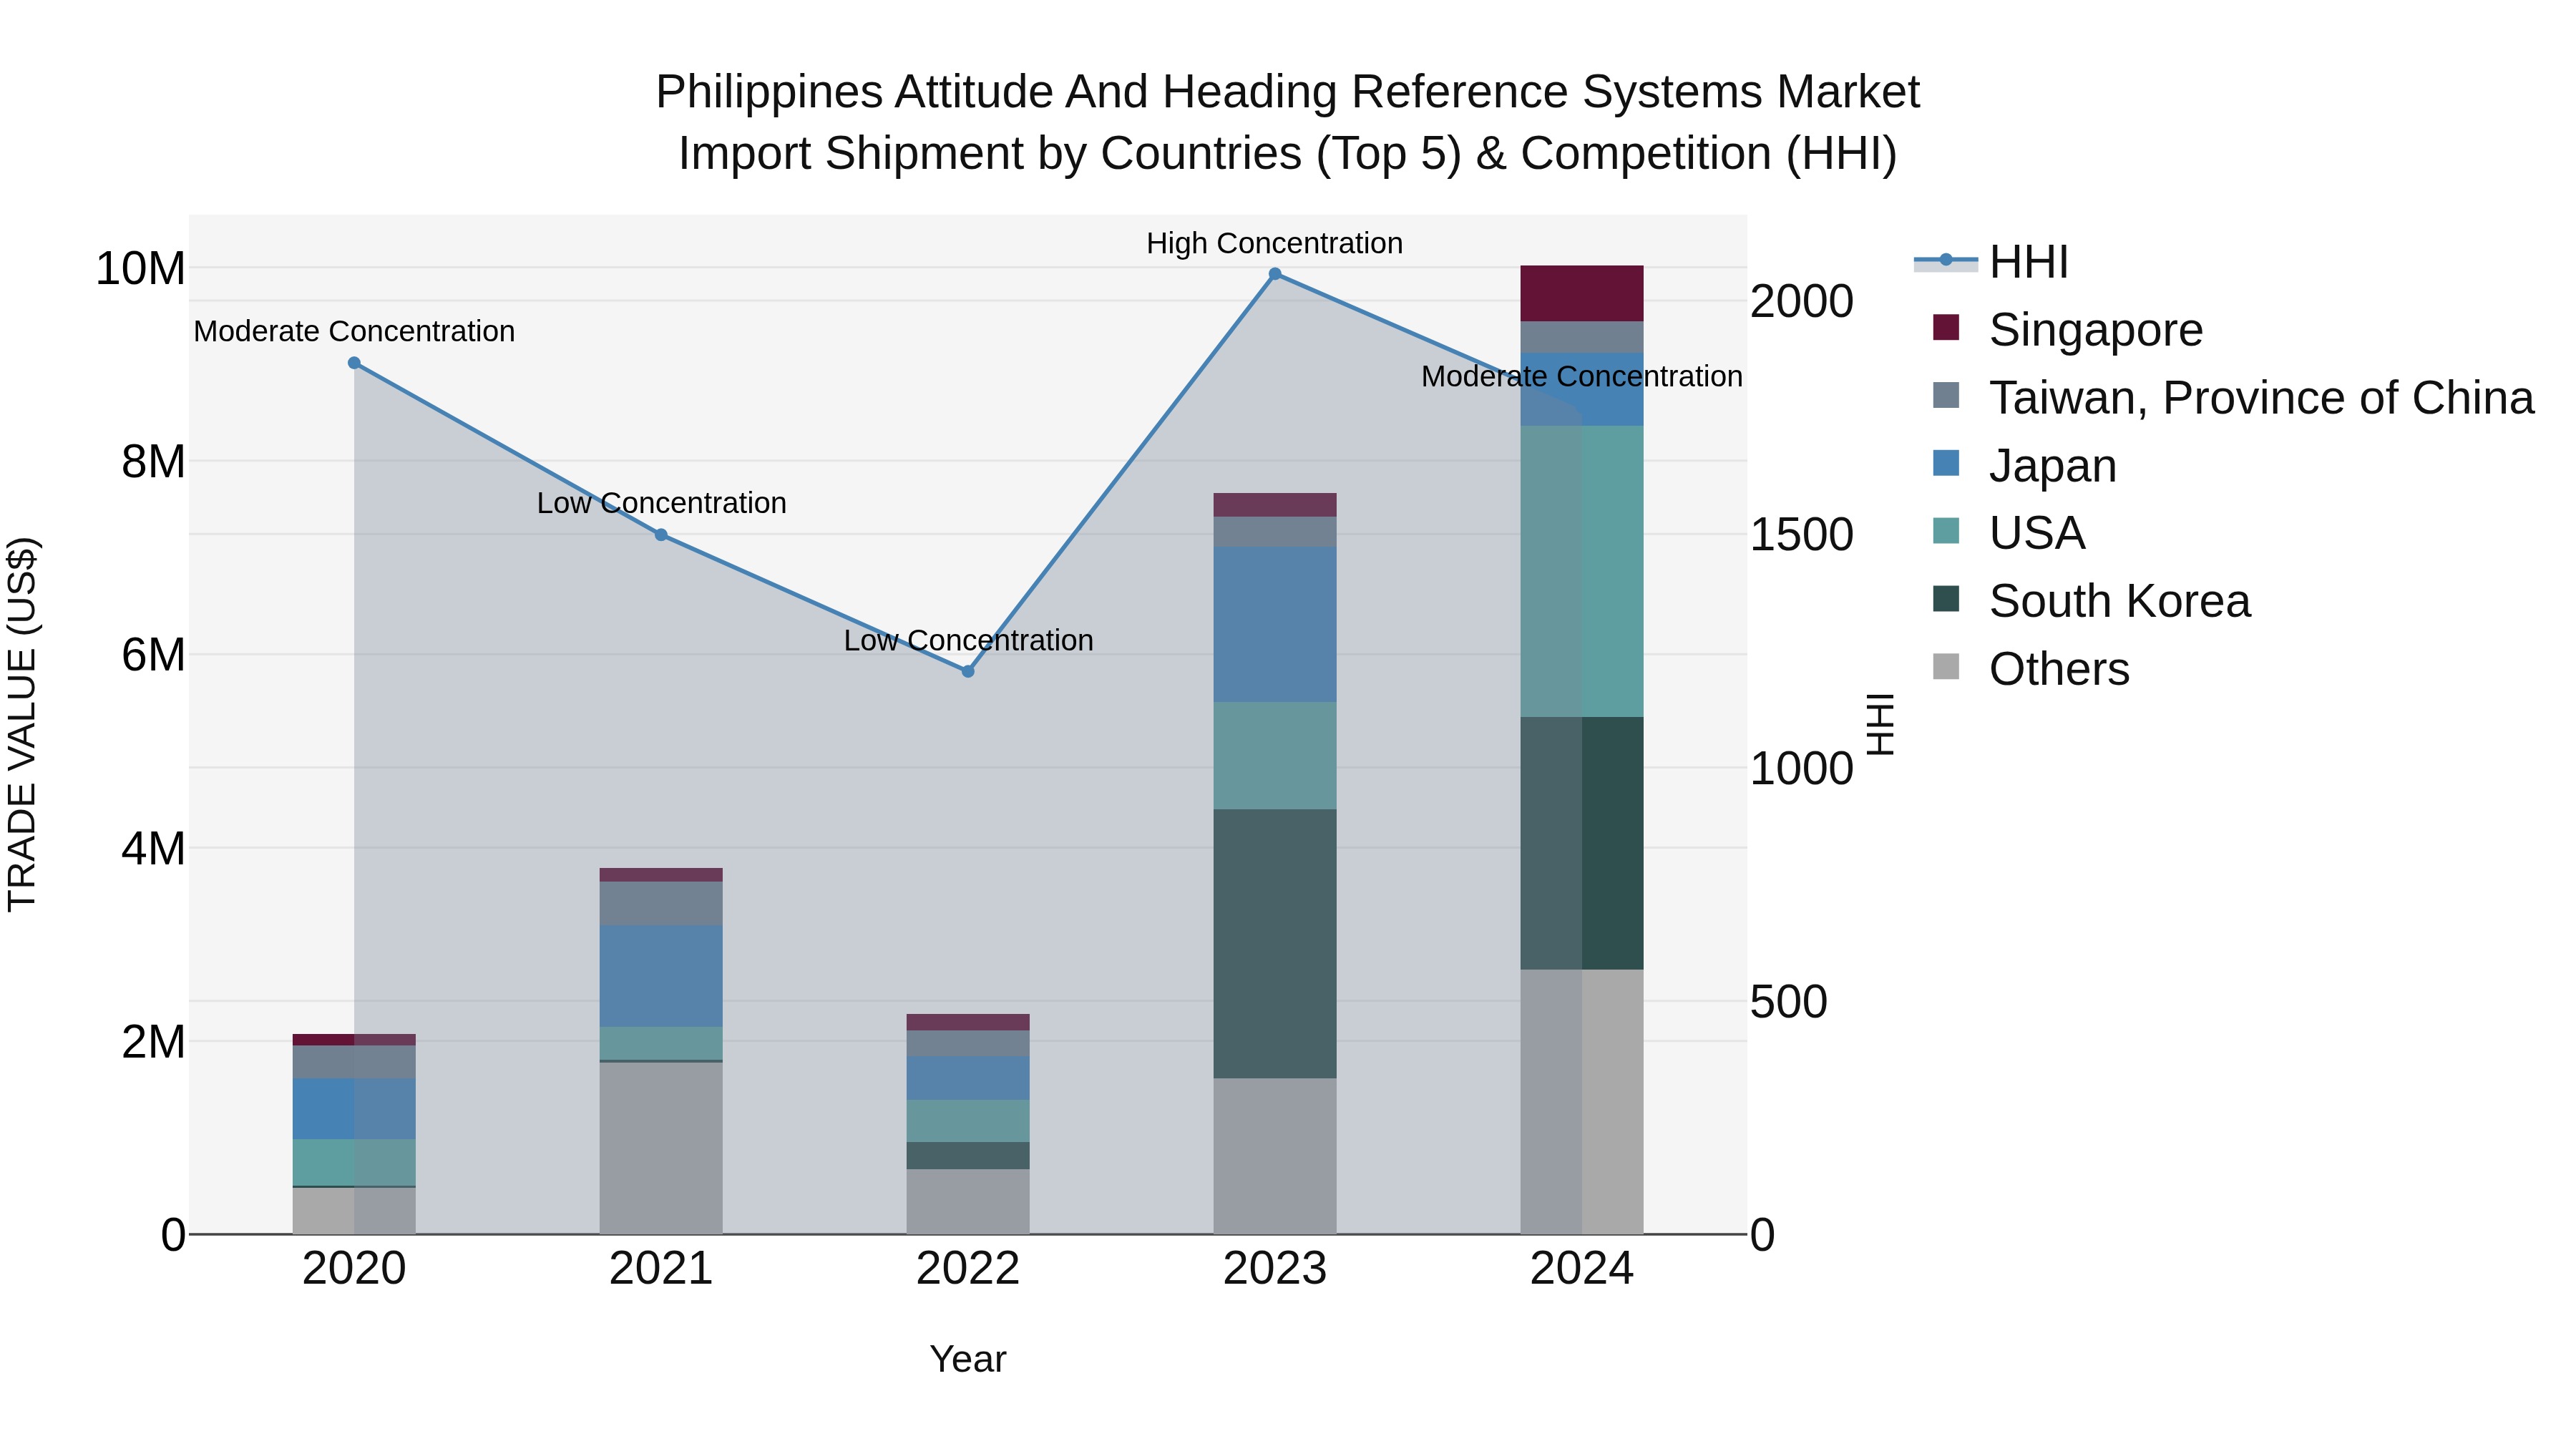
Task: Click the 2023 x-axis tick label
Action: (x=1275, y=1269)
